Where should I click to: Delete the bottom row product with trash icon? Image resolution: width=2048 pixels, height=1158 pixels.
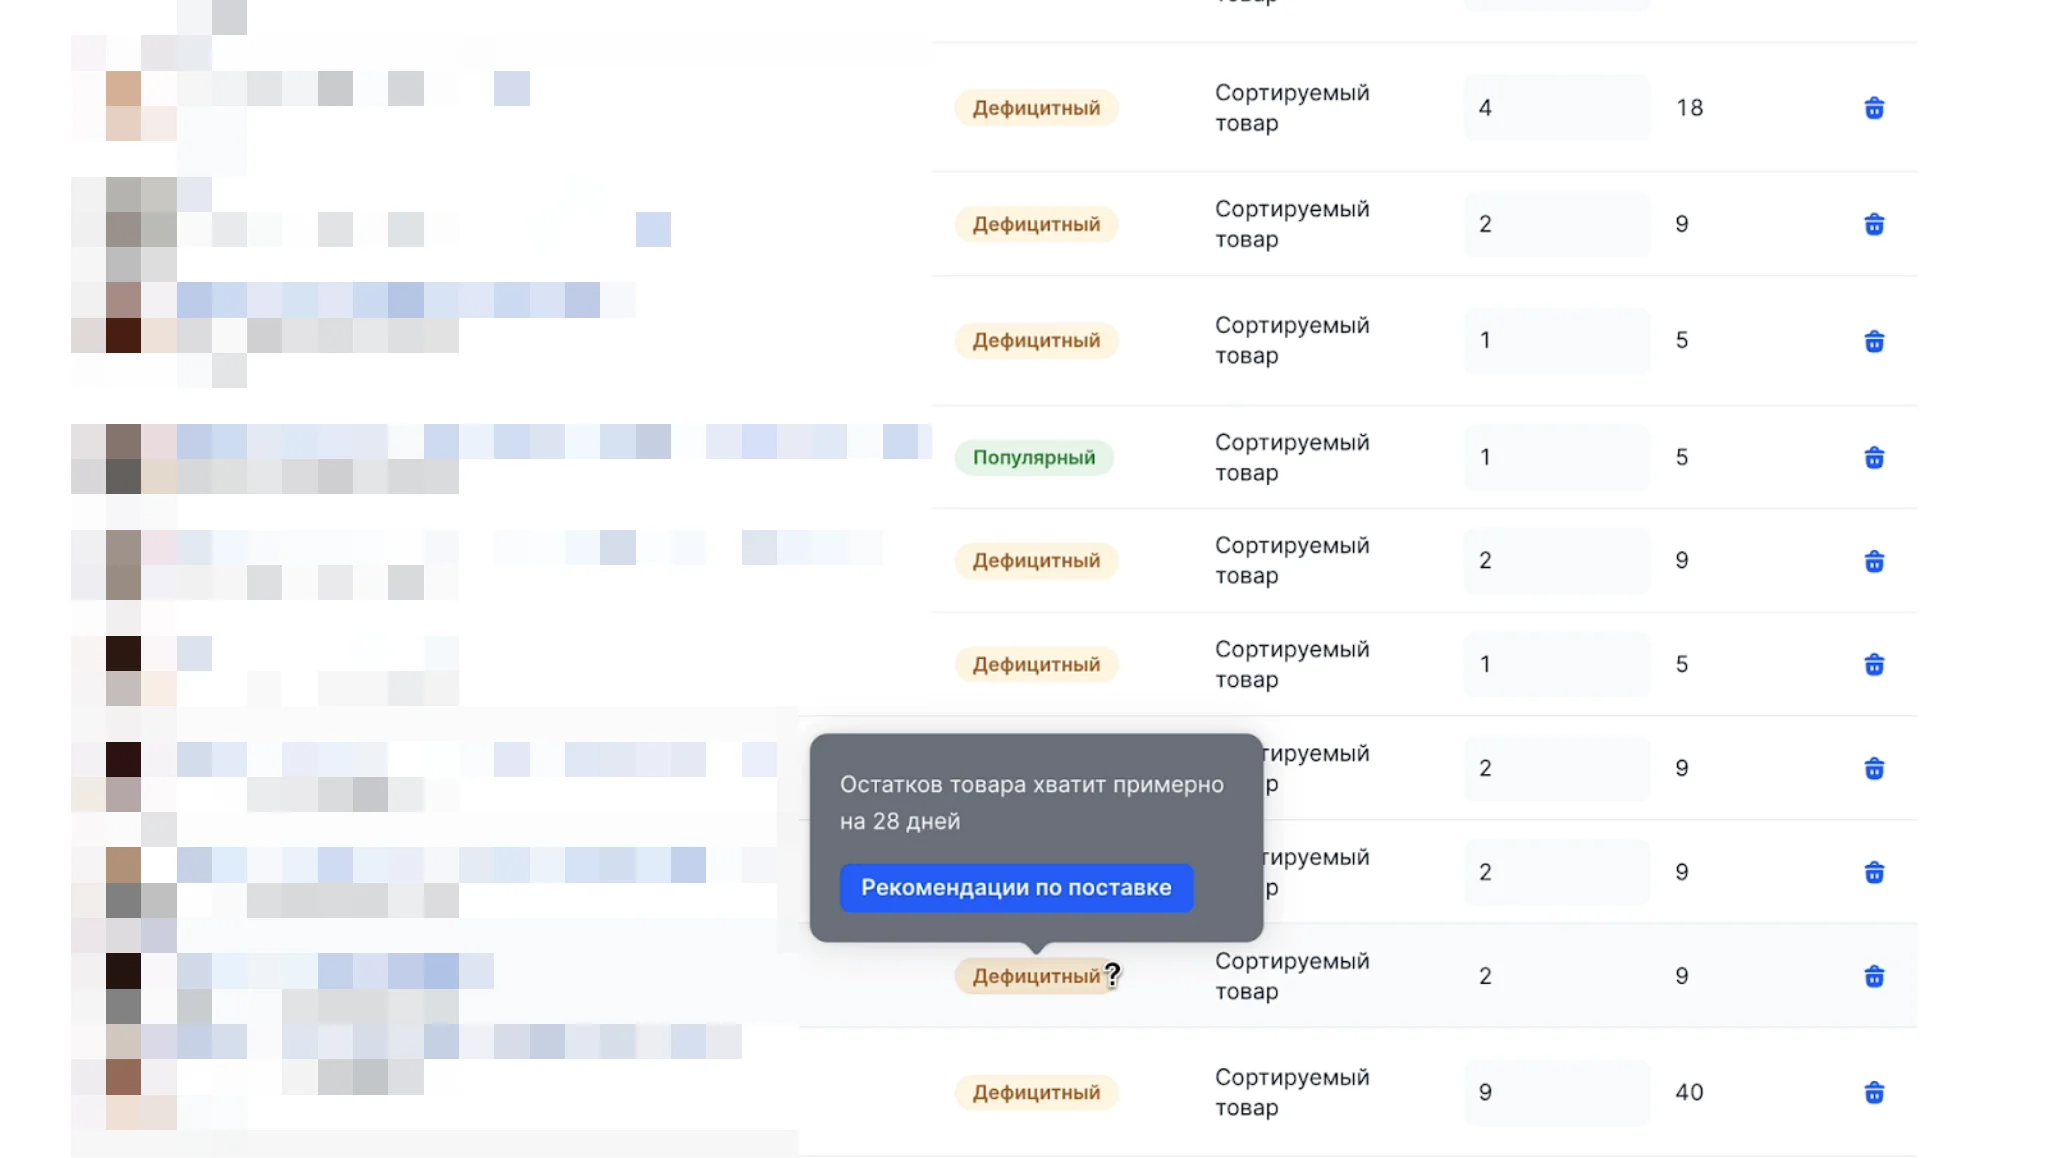(1875, 1092)
